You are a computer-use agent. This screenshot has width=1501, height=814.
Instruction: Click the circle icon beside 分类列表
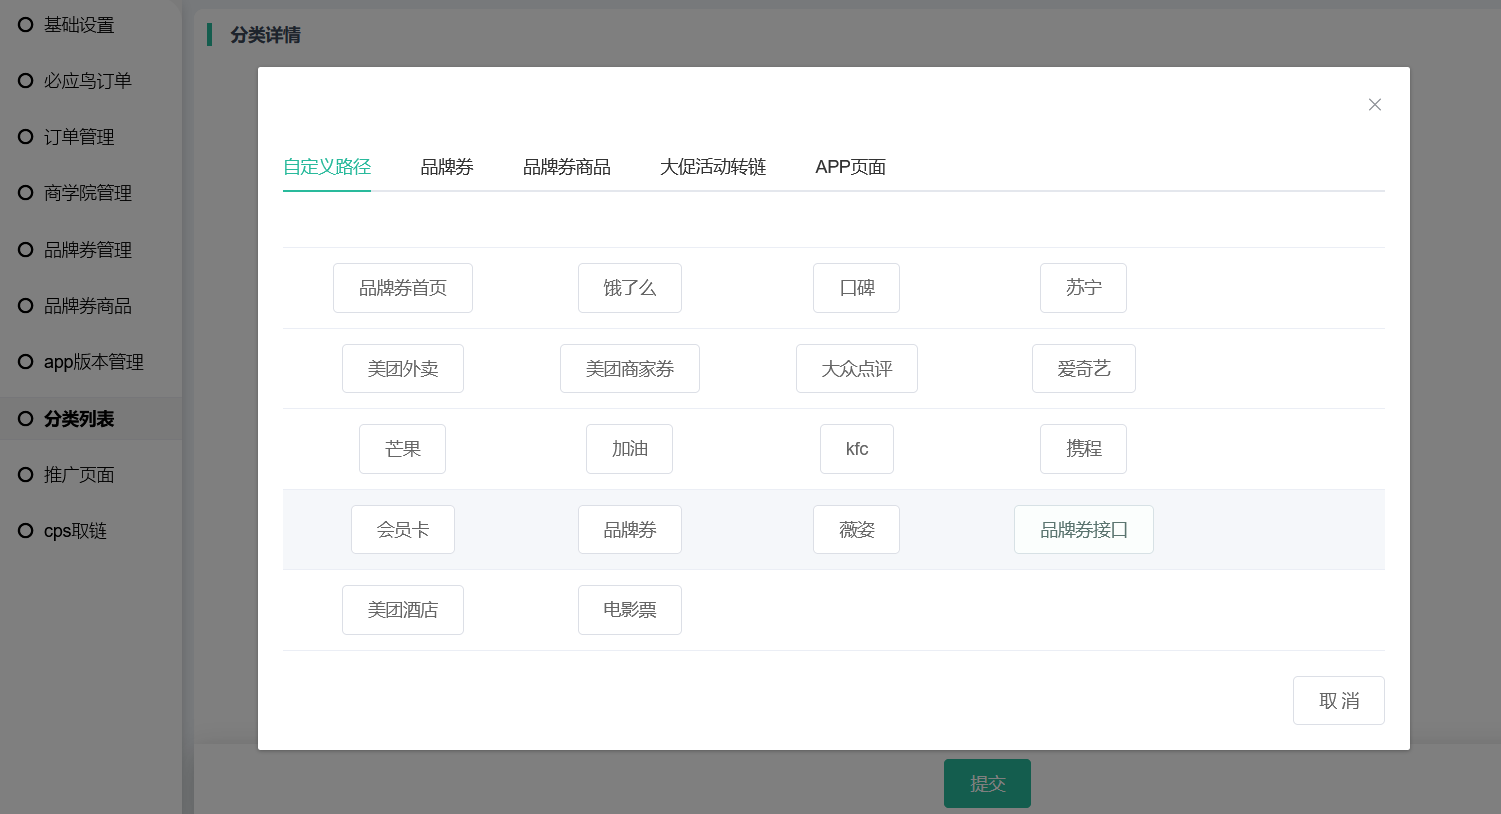[x=26, y=419]
